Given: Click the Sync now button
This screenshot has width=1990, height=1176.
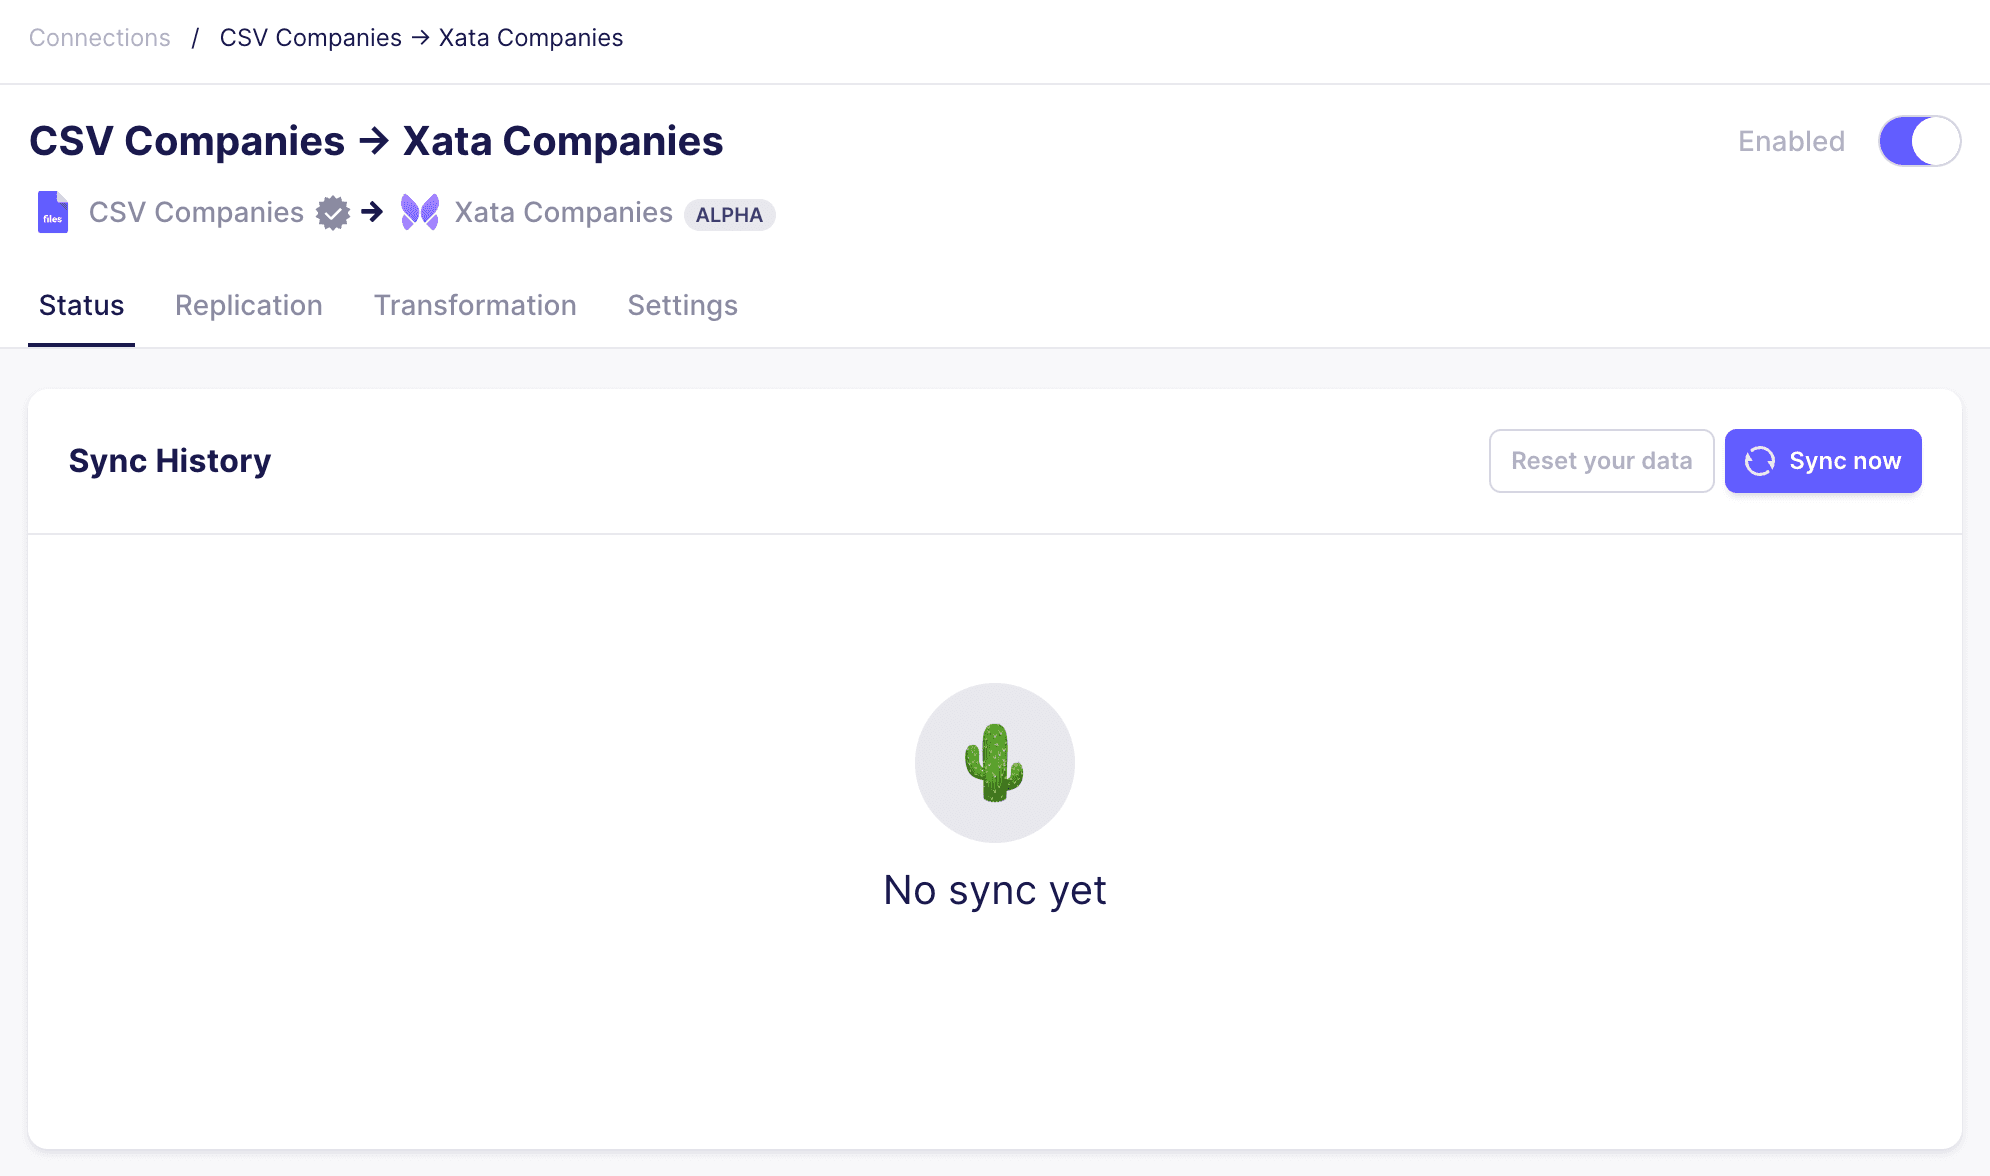Looking at the screenshot, I should point(1823,461).
